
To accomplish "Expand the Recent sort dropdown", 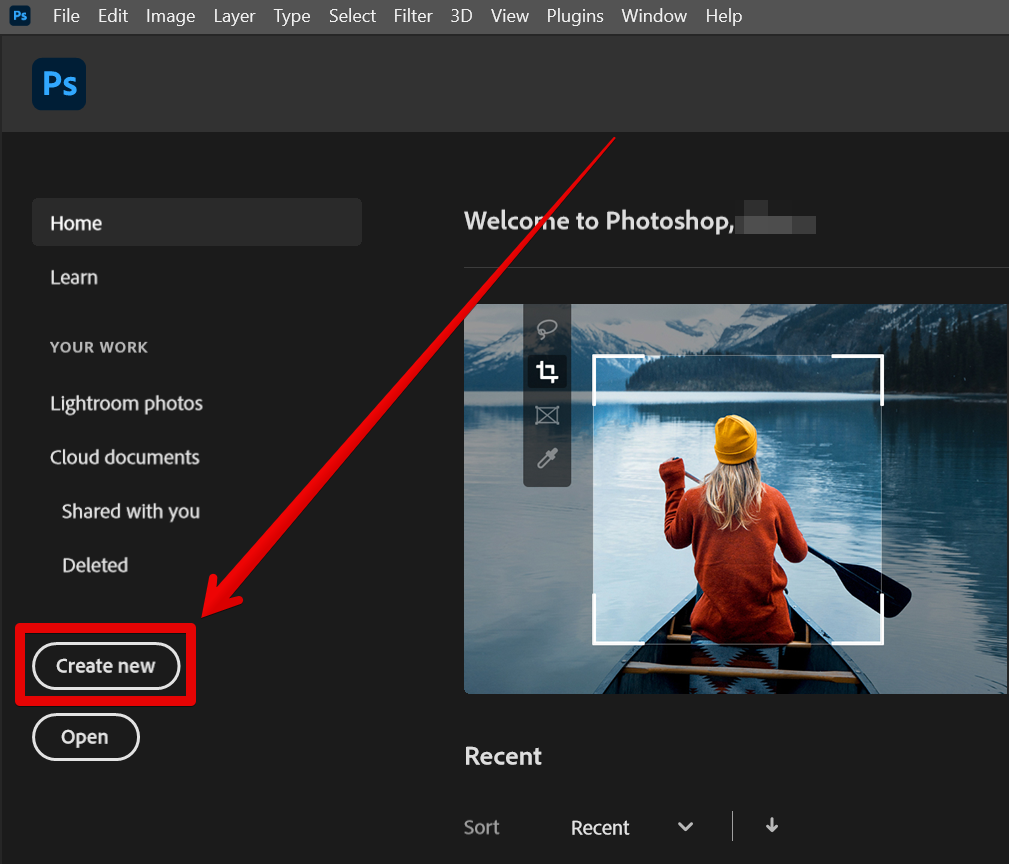I will (631, 827).
